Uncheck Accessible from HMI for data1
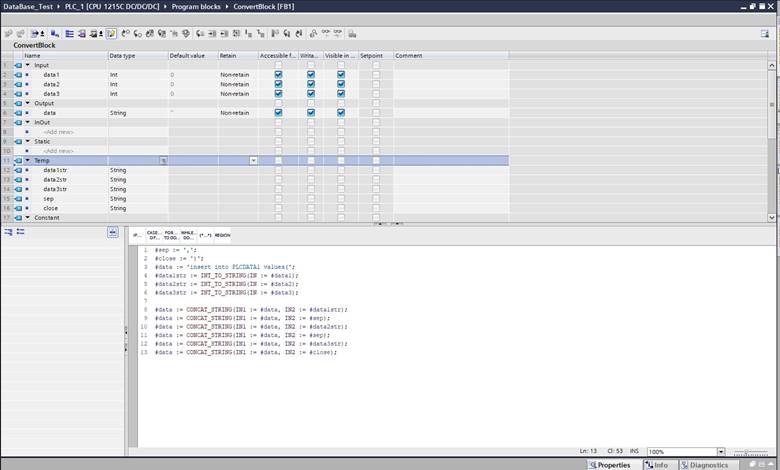Viewport: 780px width, 470px height. [278, 75]
